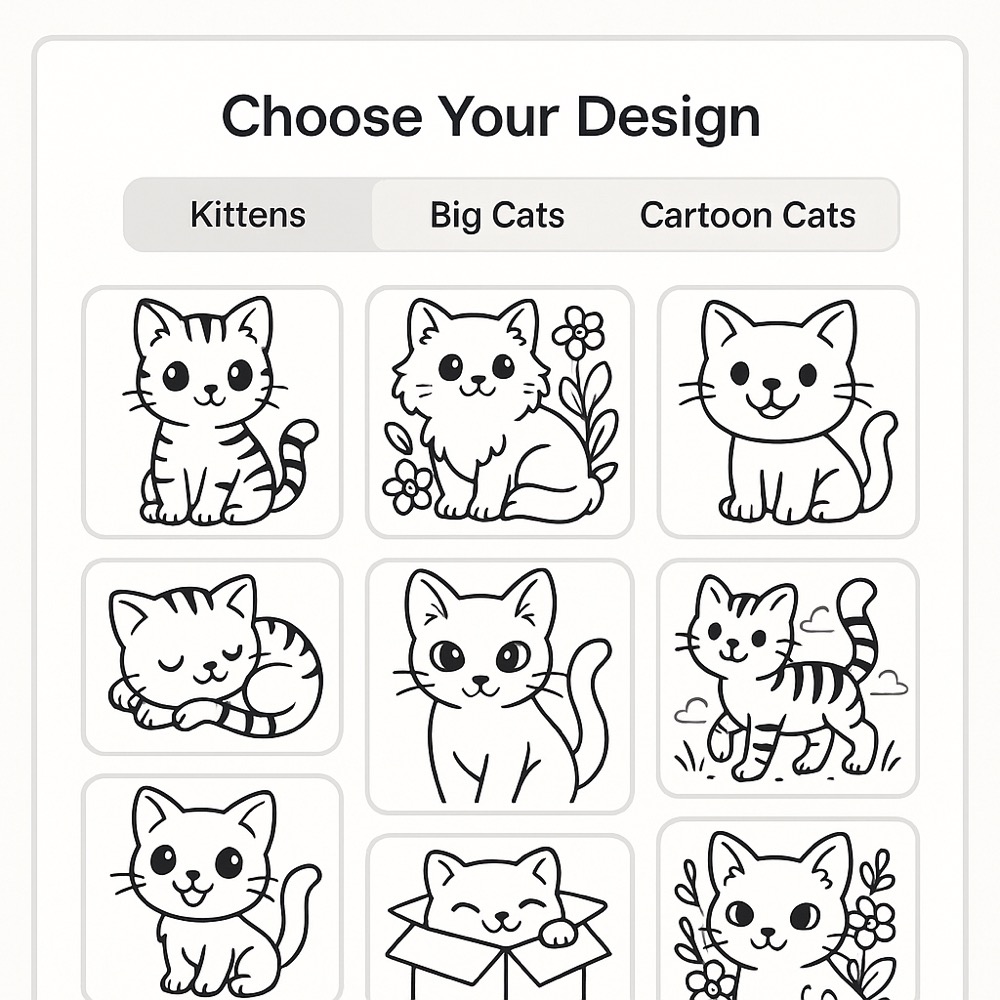Pick the walking striped kitten with clouds
The height and width of the screenshot is (1000, 1000).
[788, 677]
